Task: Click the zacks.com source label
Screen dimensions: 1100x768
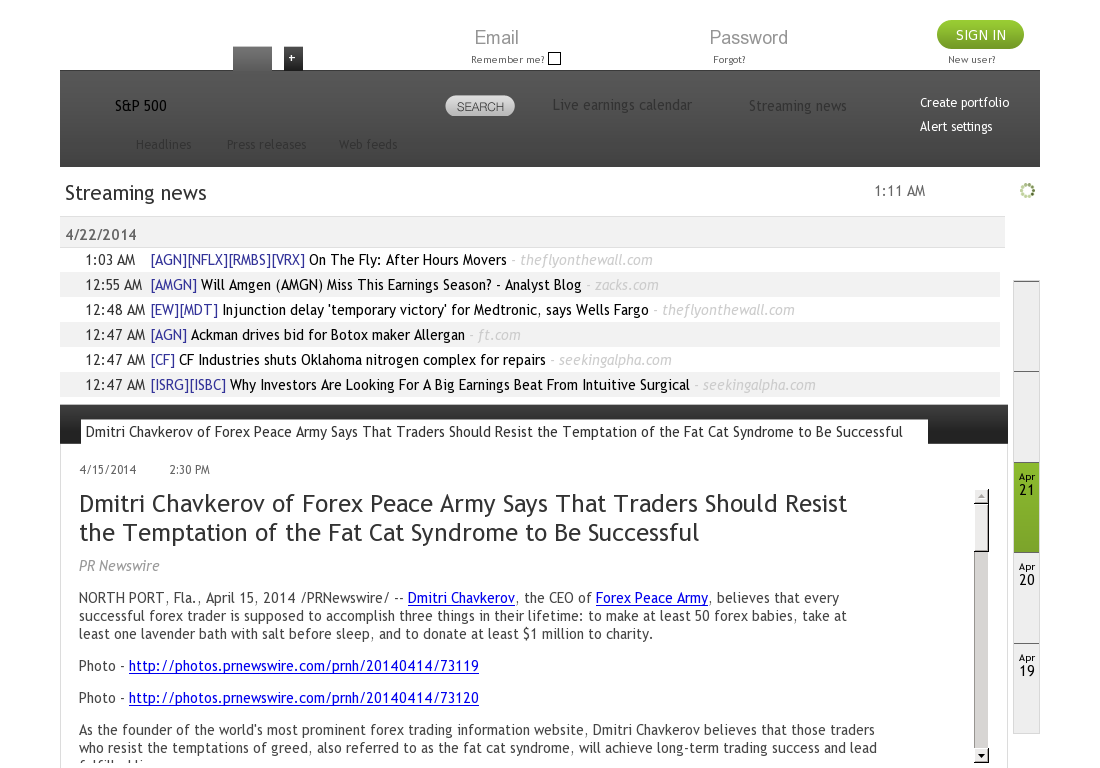Action: 626,285
